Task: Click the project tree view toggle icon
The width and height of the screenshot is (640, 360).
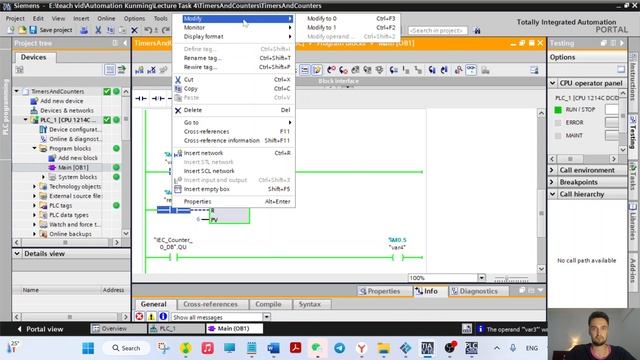Action: tap(110, 70)
